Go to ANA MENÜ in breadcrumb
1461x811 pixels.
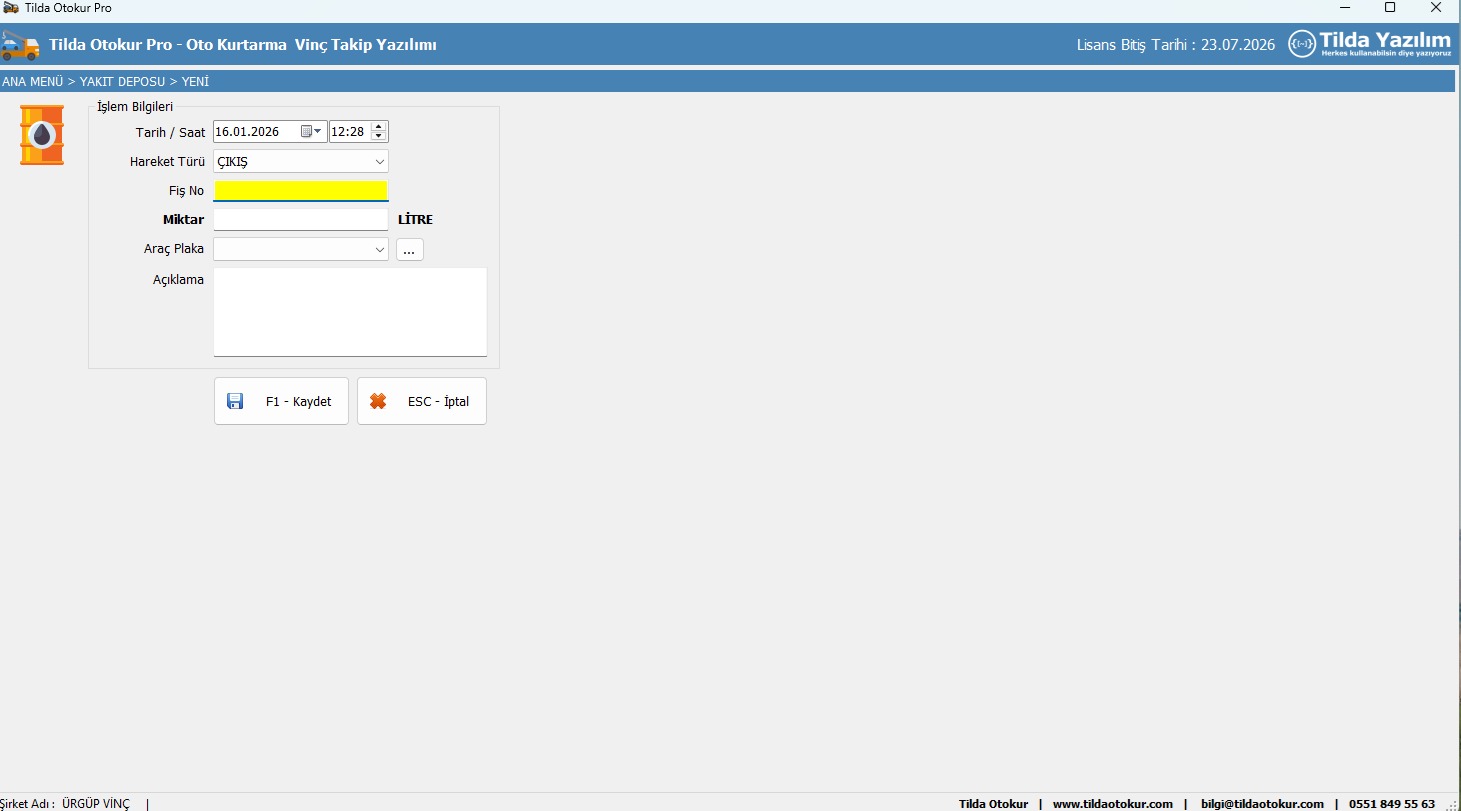click(x=33, y=82)
